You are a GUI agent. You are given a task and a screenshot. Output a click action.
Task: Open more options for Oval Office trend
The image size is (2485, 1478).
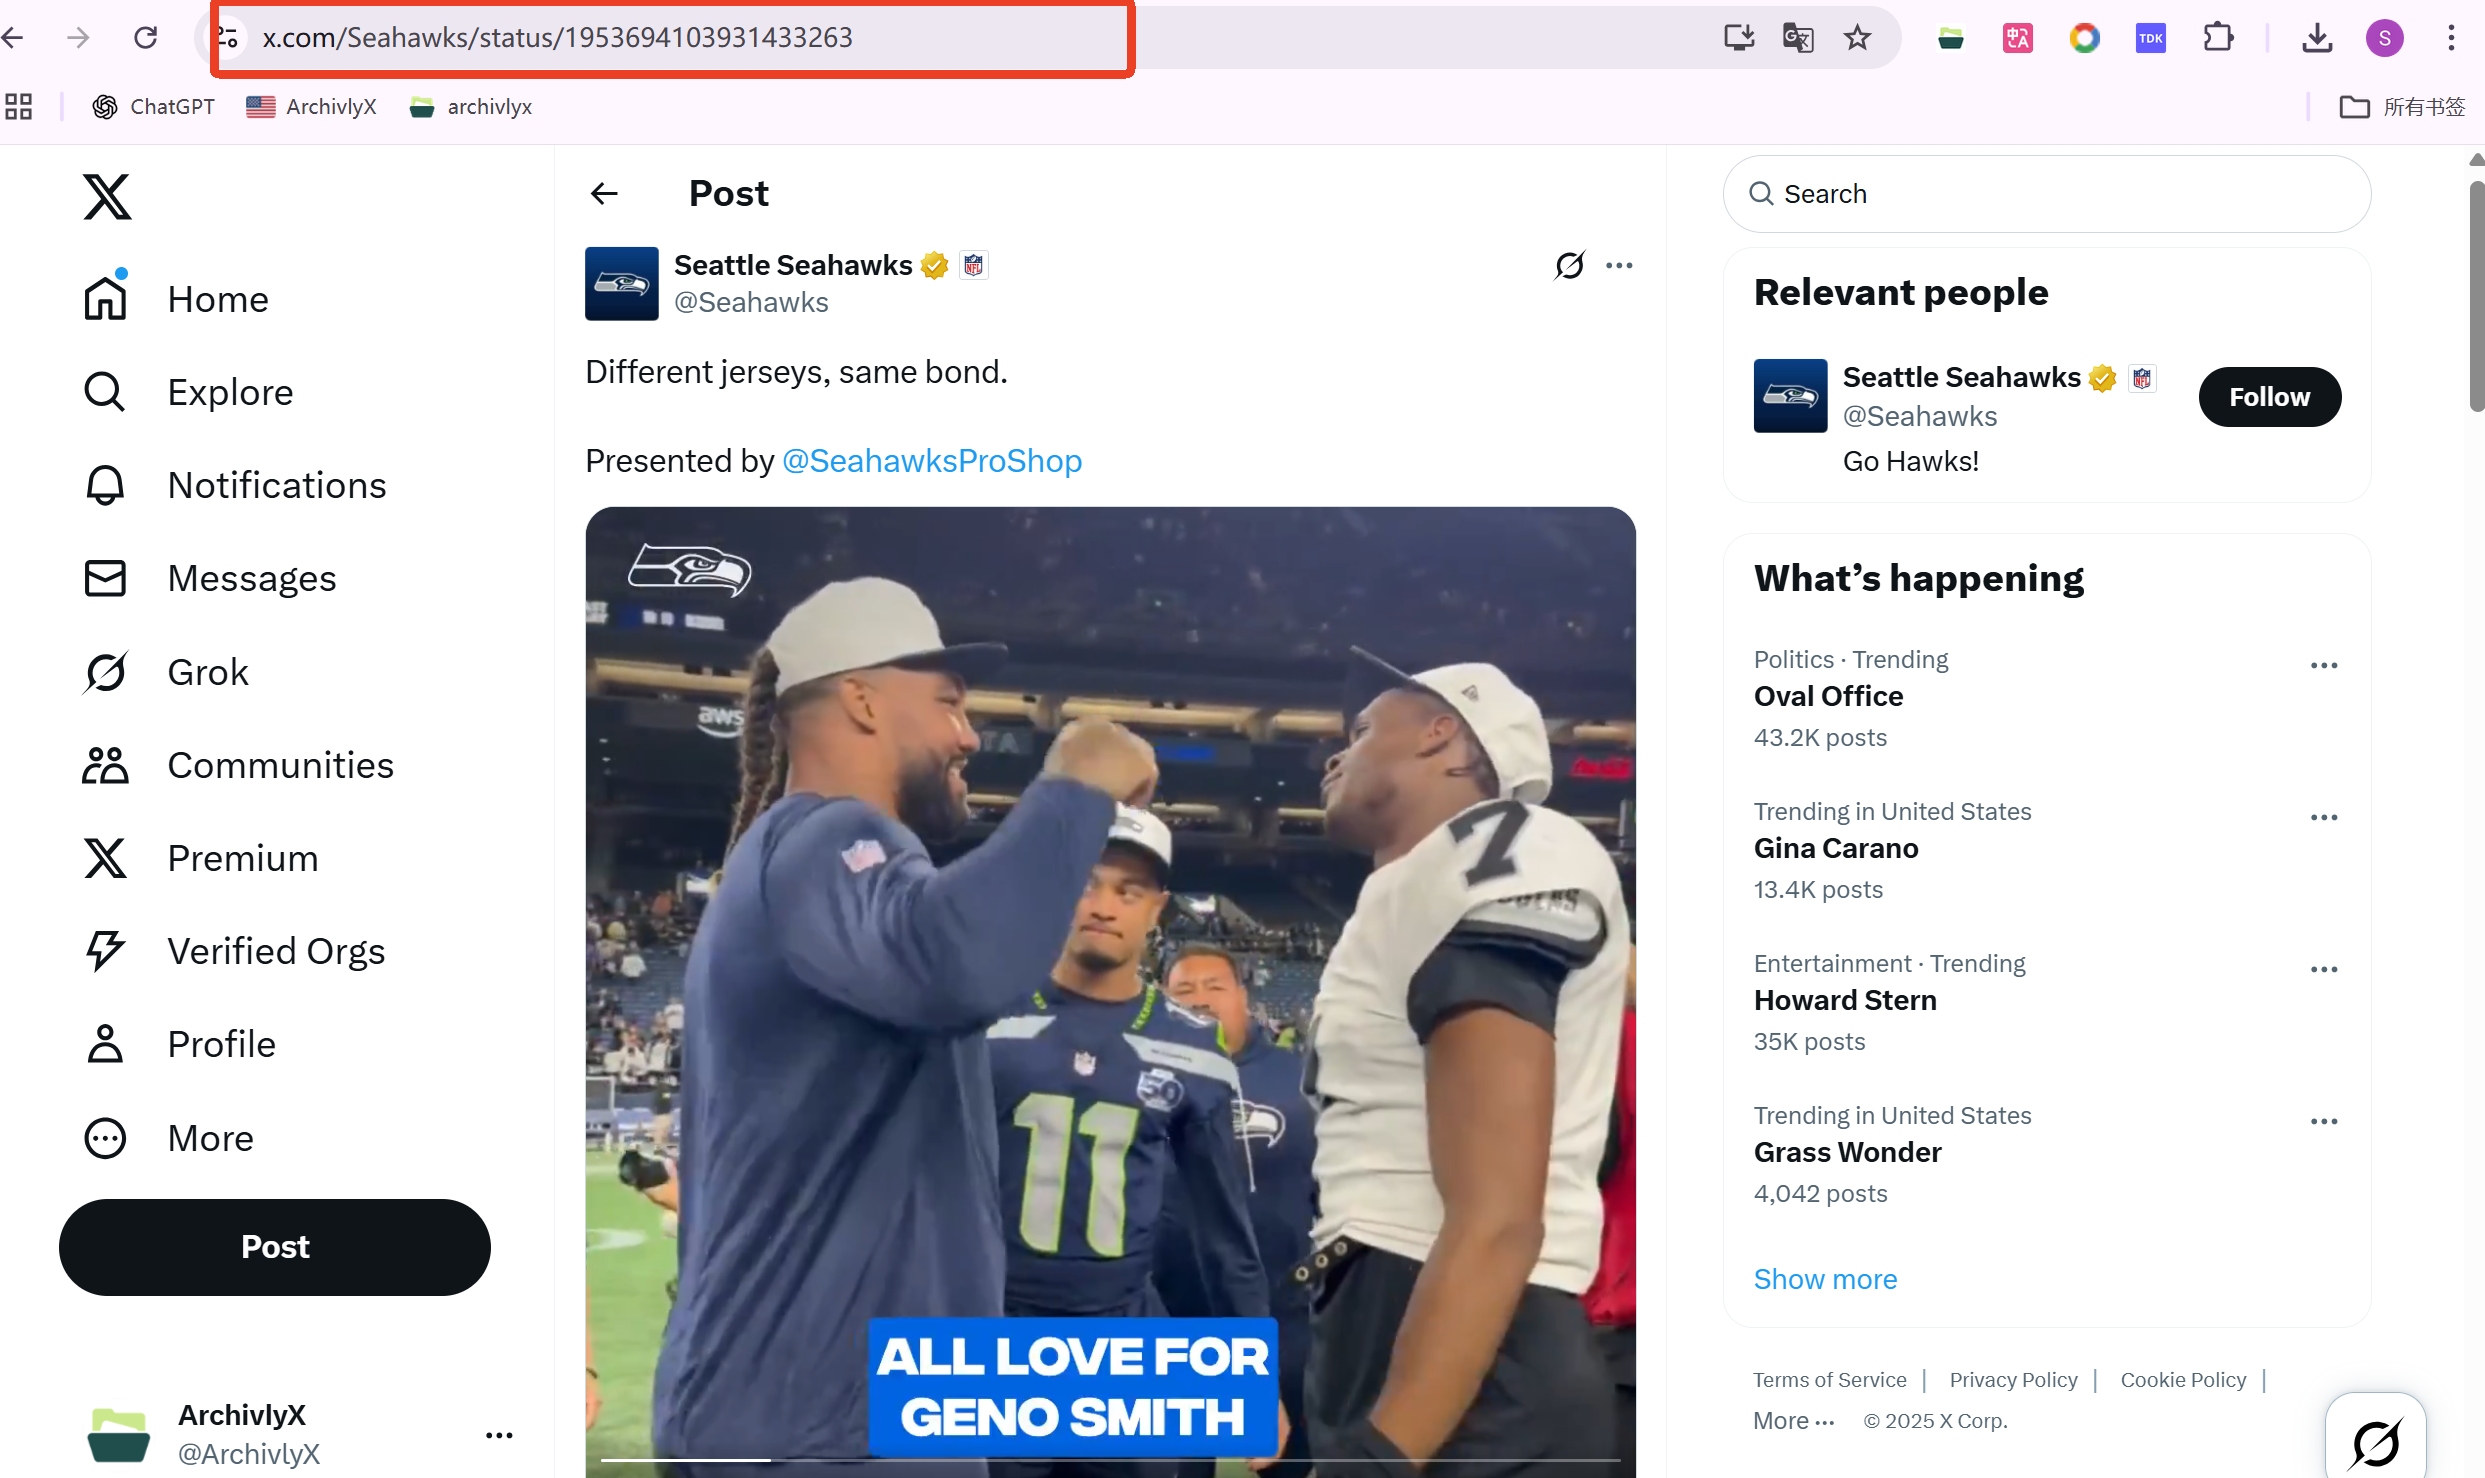2323,665
